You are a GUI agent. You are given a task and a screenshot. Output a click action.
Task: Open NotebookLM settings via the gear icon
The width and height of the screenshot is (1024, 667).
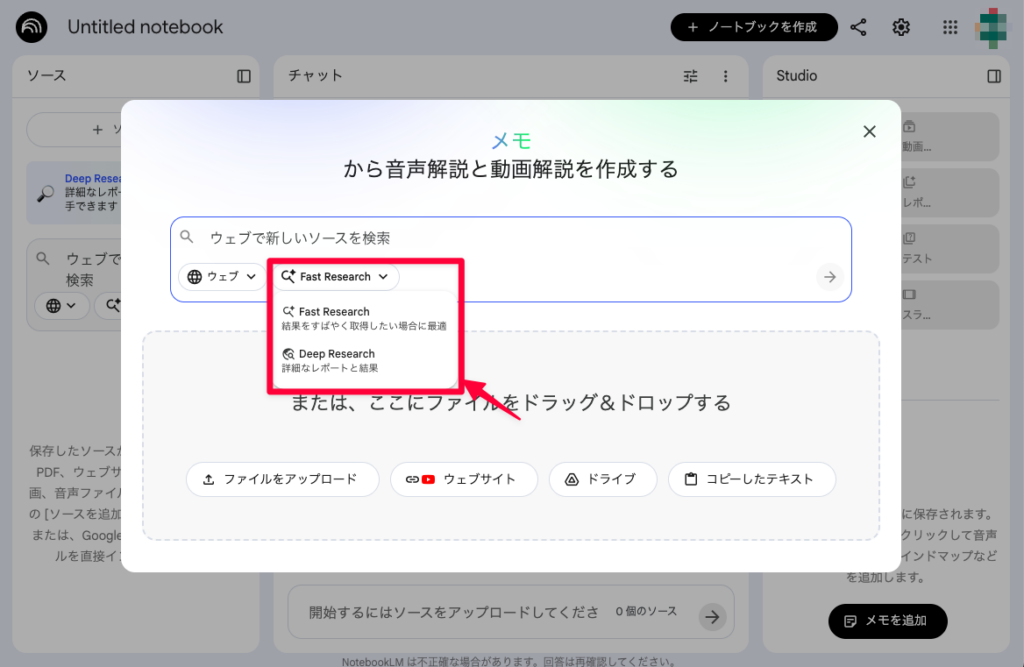point(900,27)
